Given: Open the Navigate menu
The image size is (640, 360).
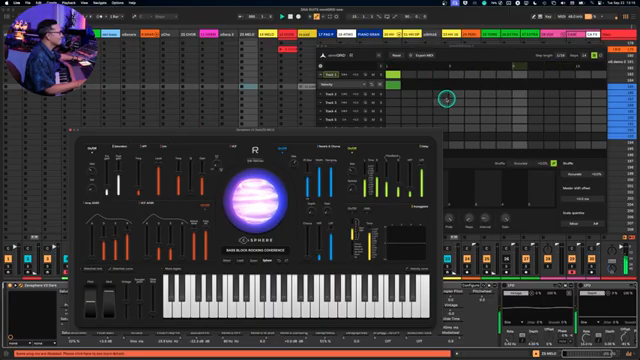Looking at the screenshot, I should (100, 2).
